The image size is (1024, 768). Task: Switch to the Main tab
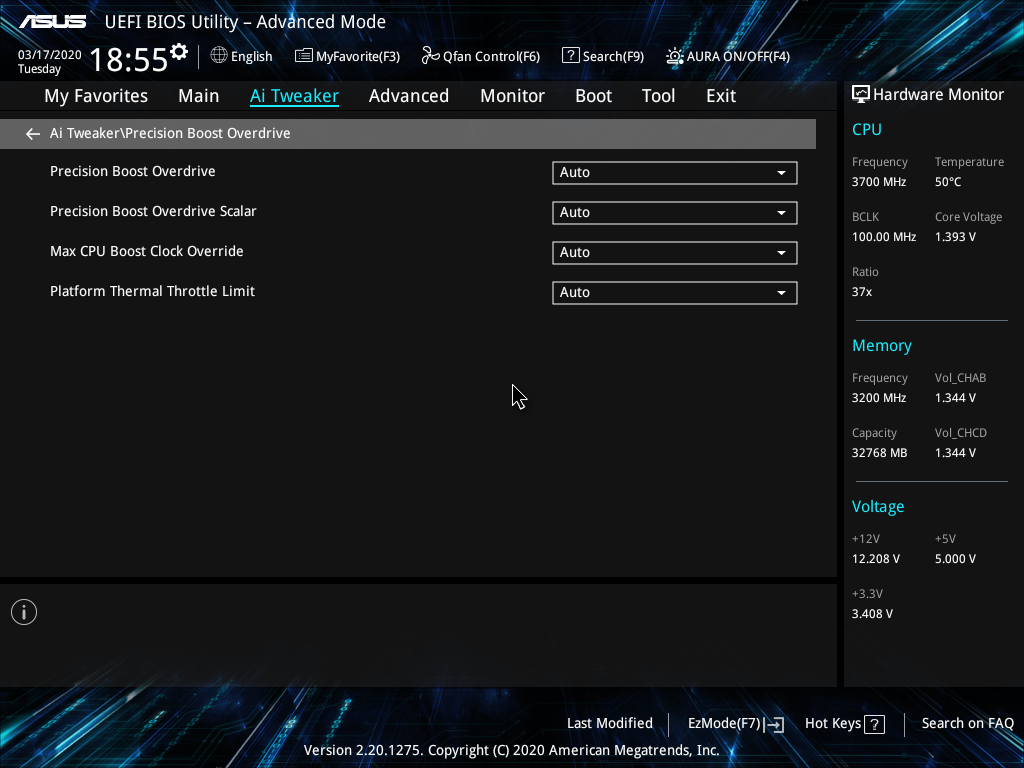click(x=199, y=96)
